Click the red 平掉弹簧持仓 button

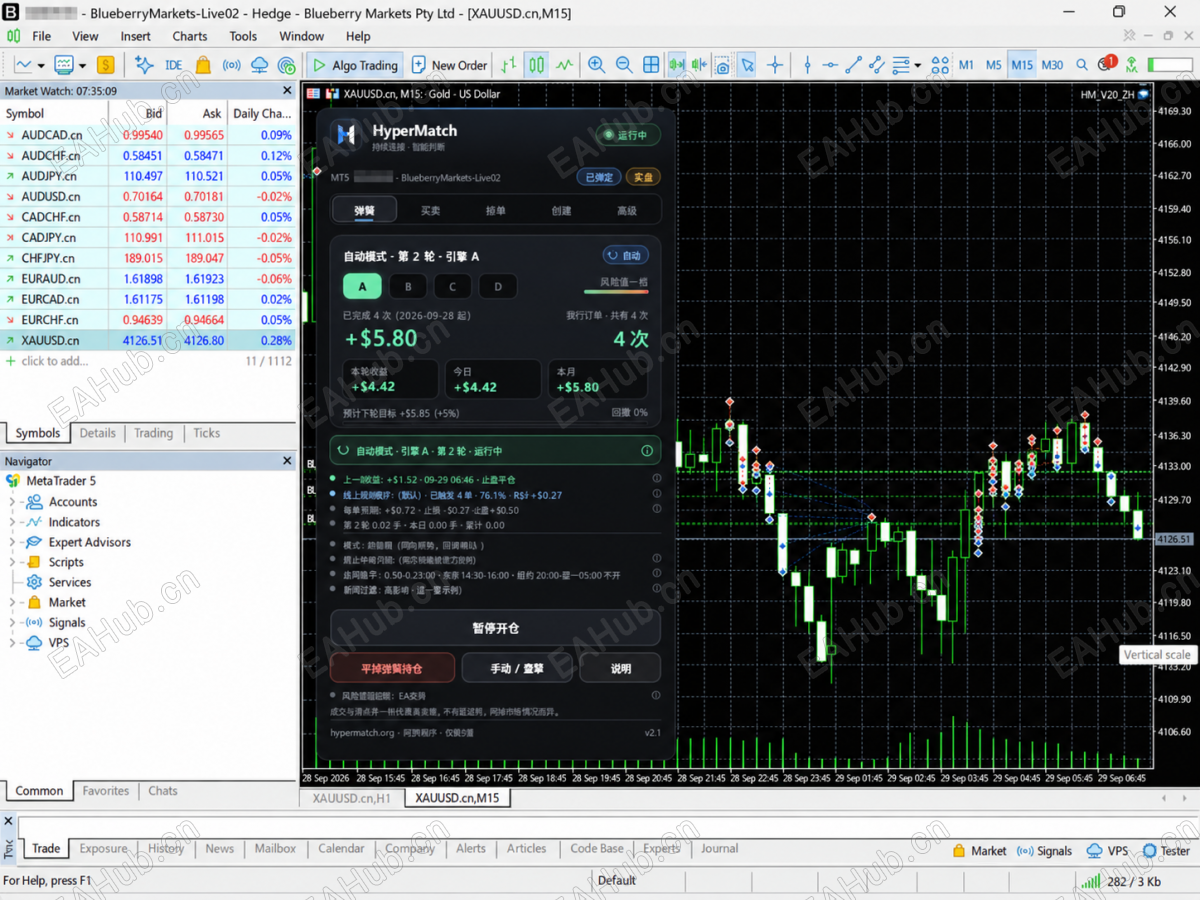click(392, 668)
